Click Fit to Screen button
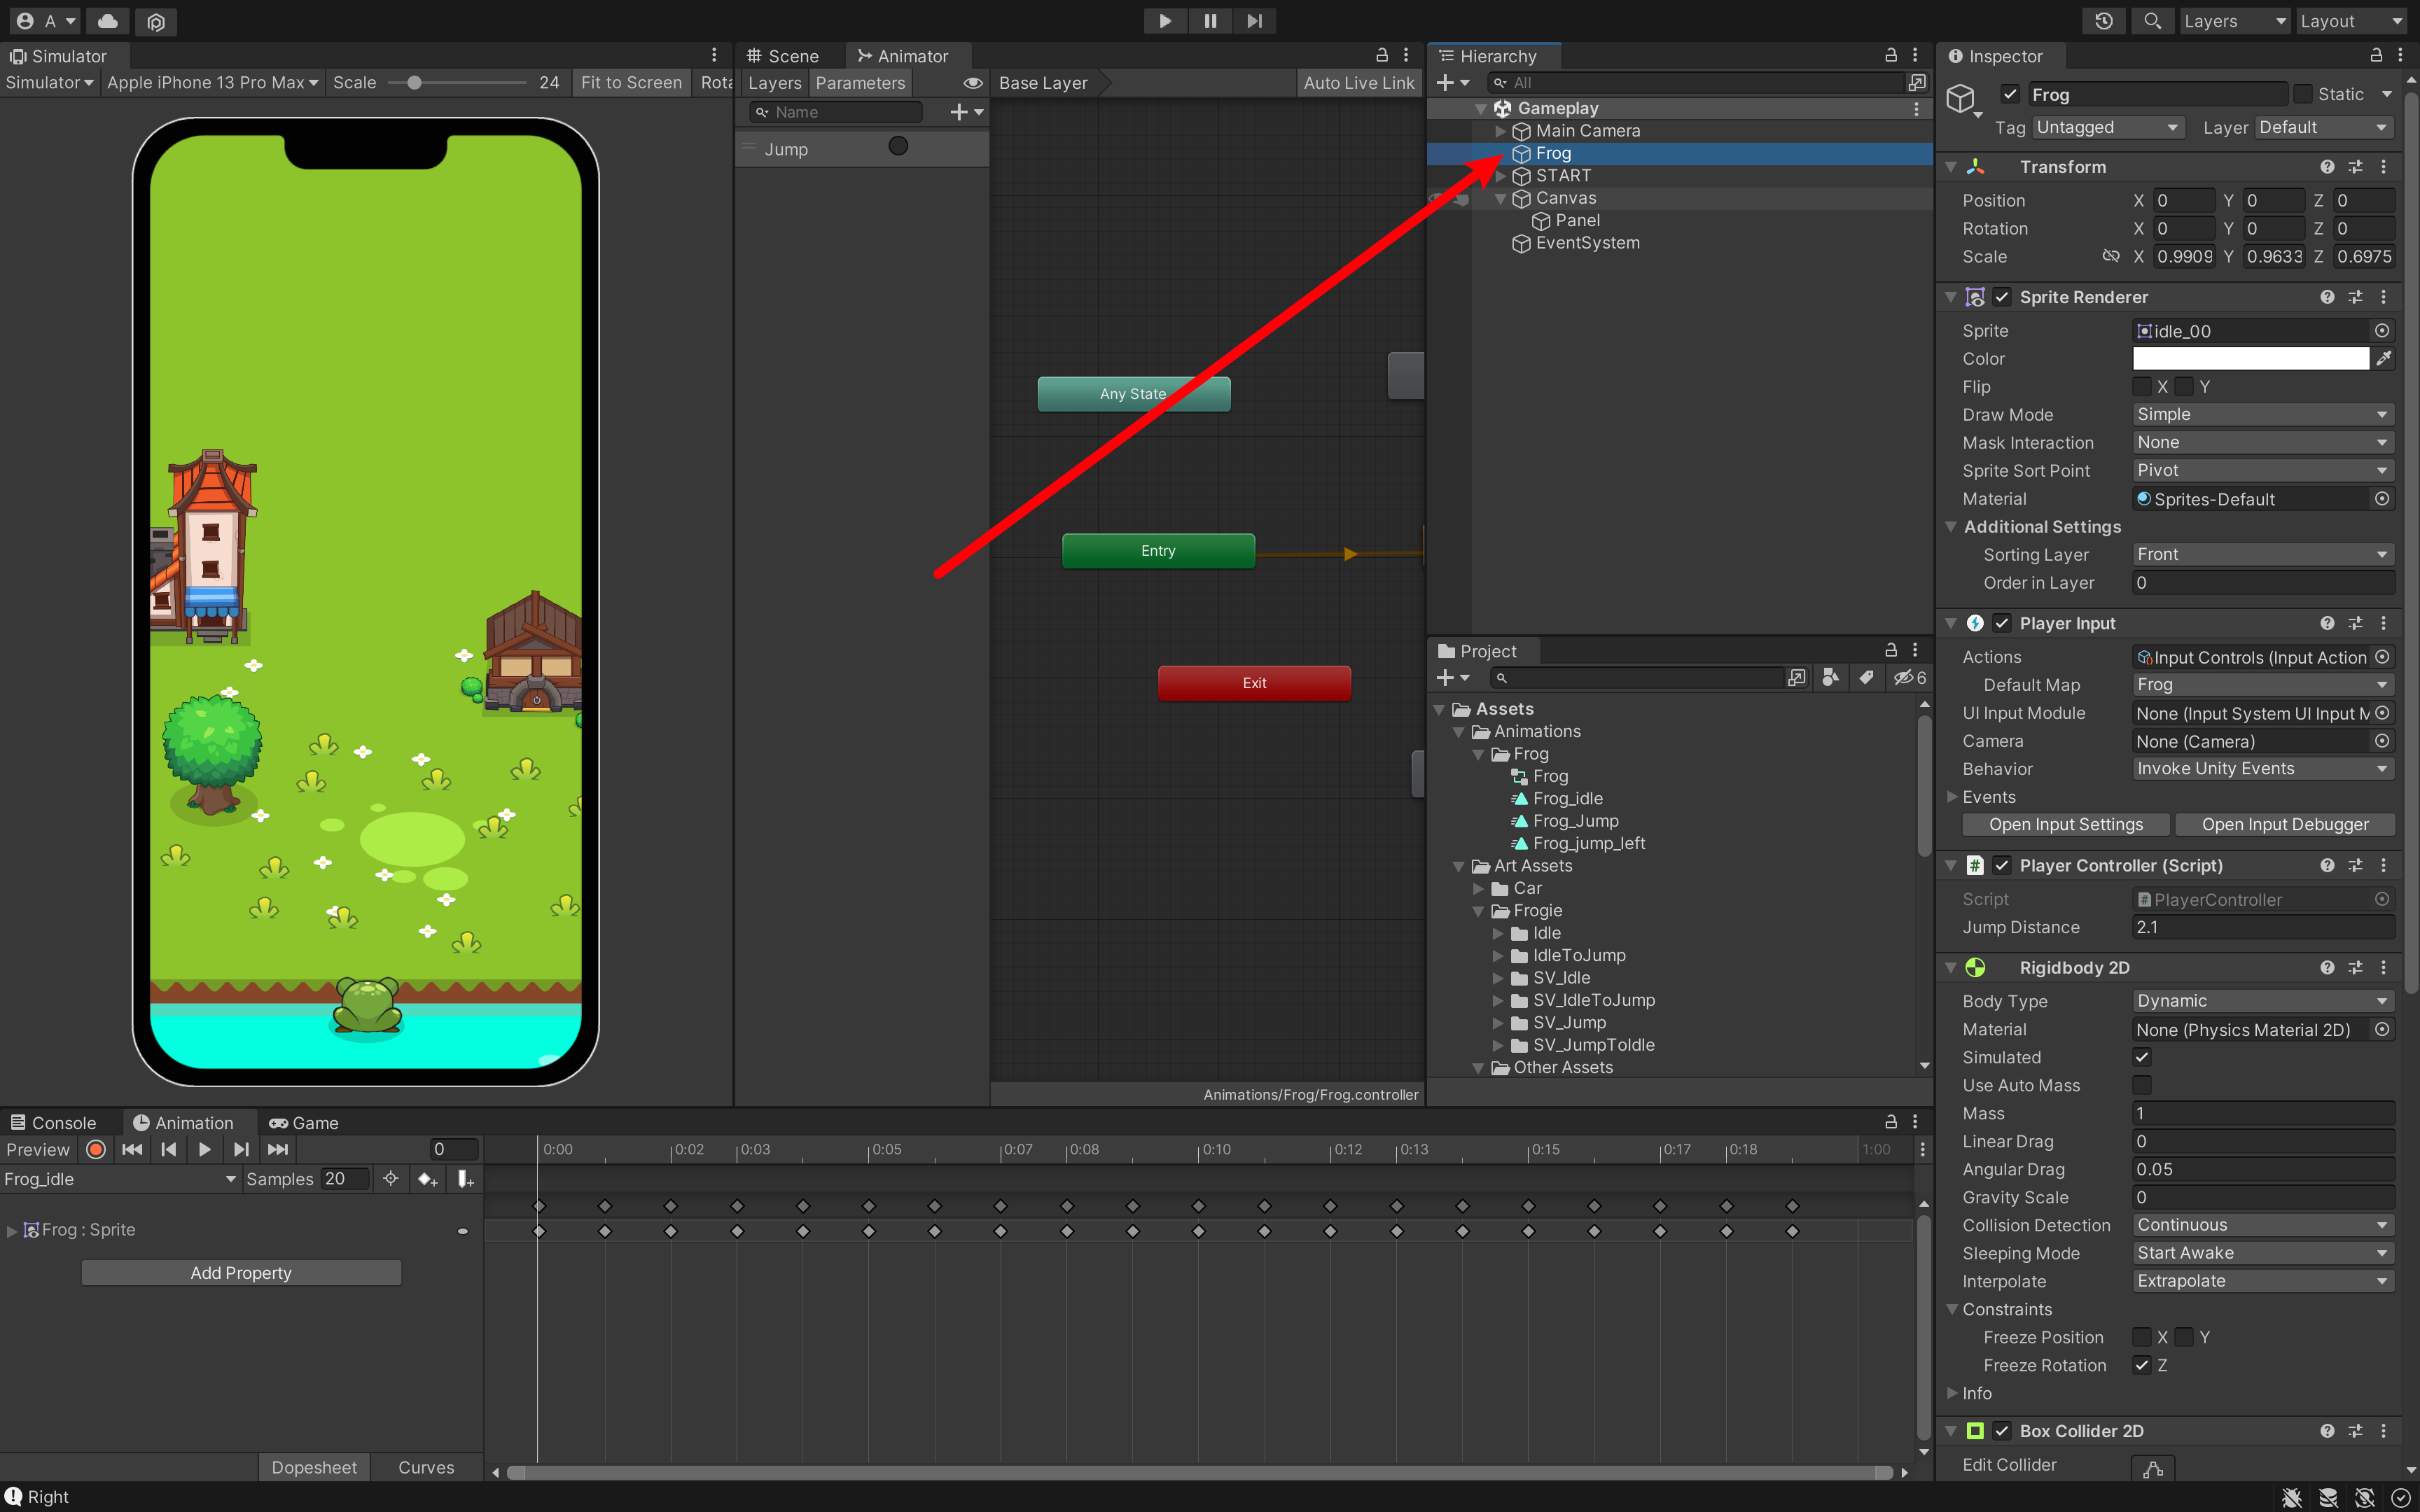 pos(631,83)
